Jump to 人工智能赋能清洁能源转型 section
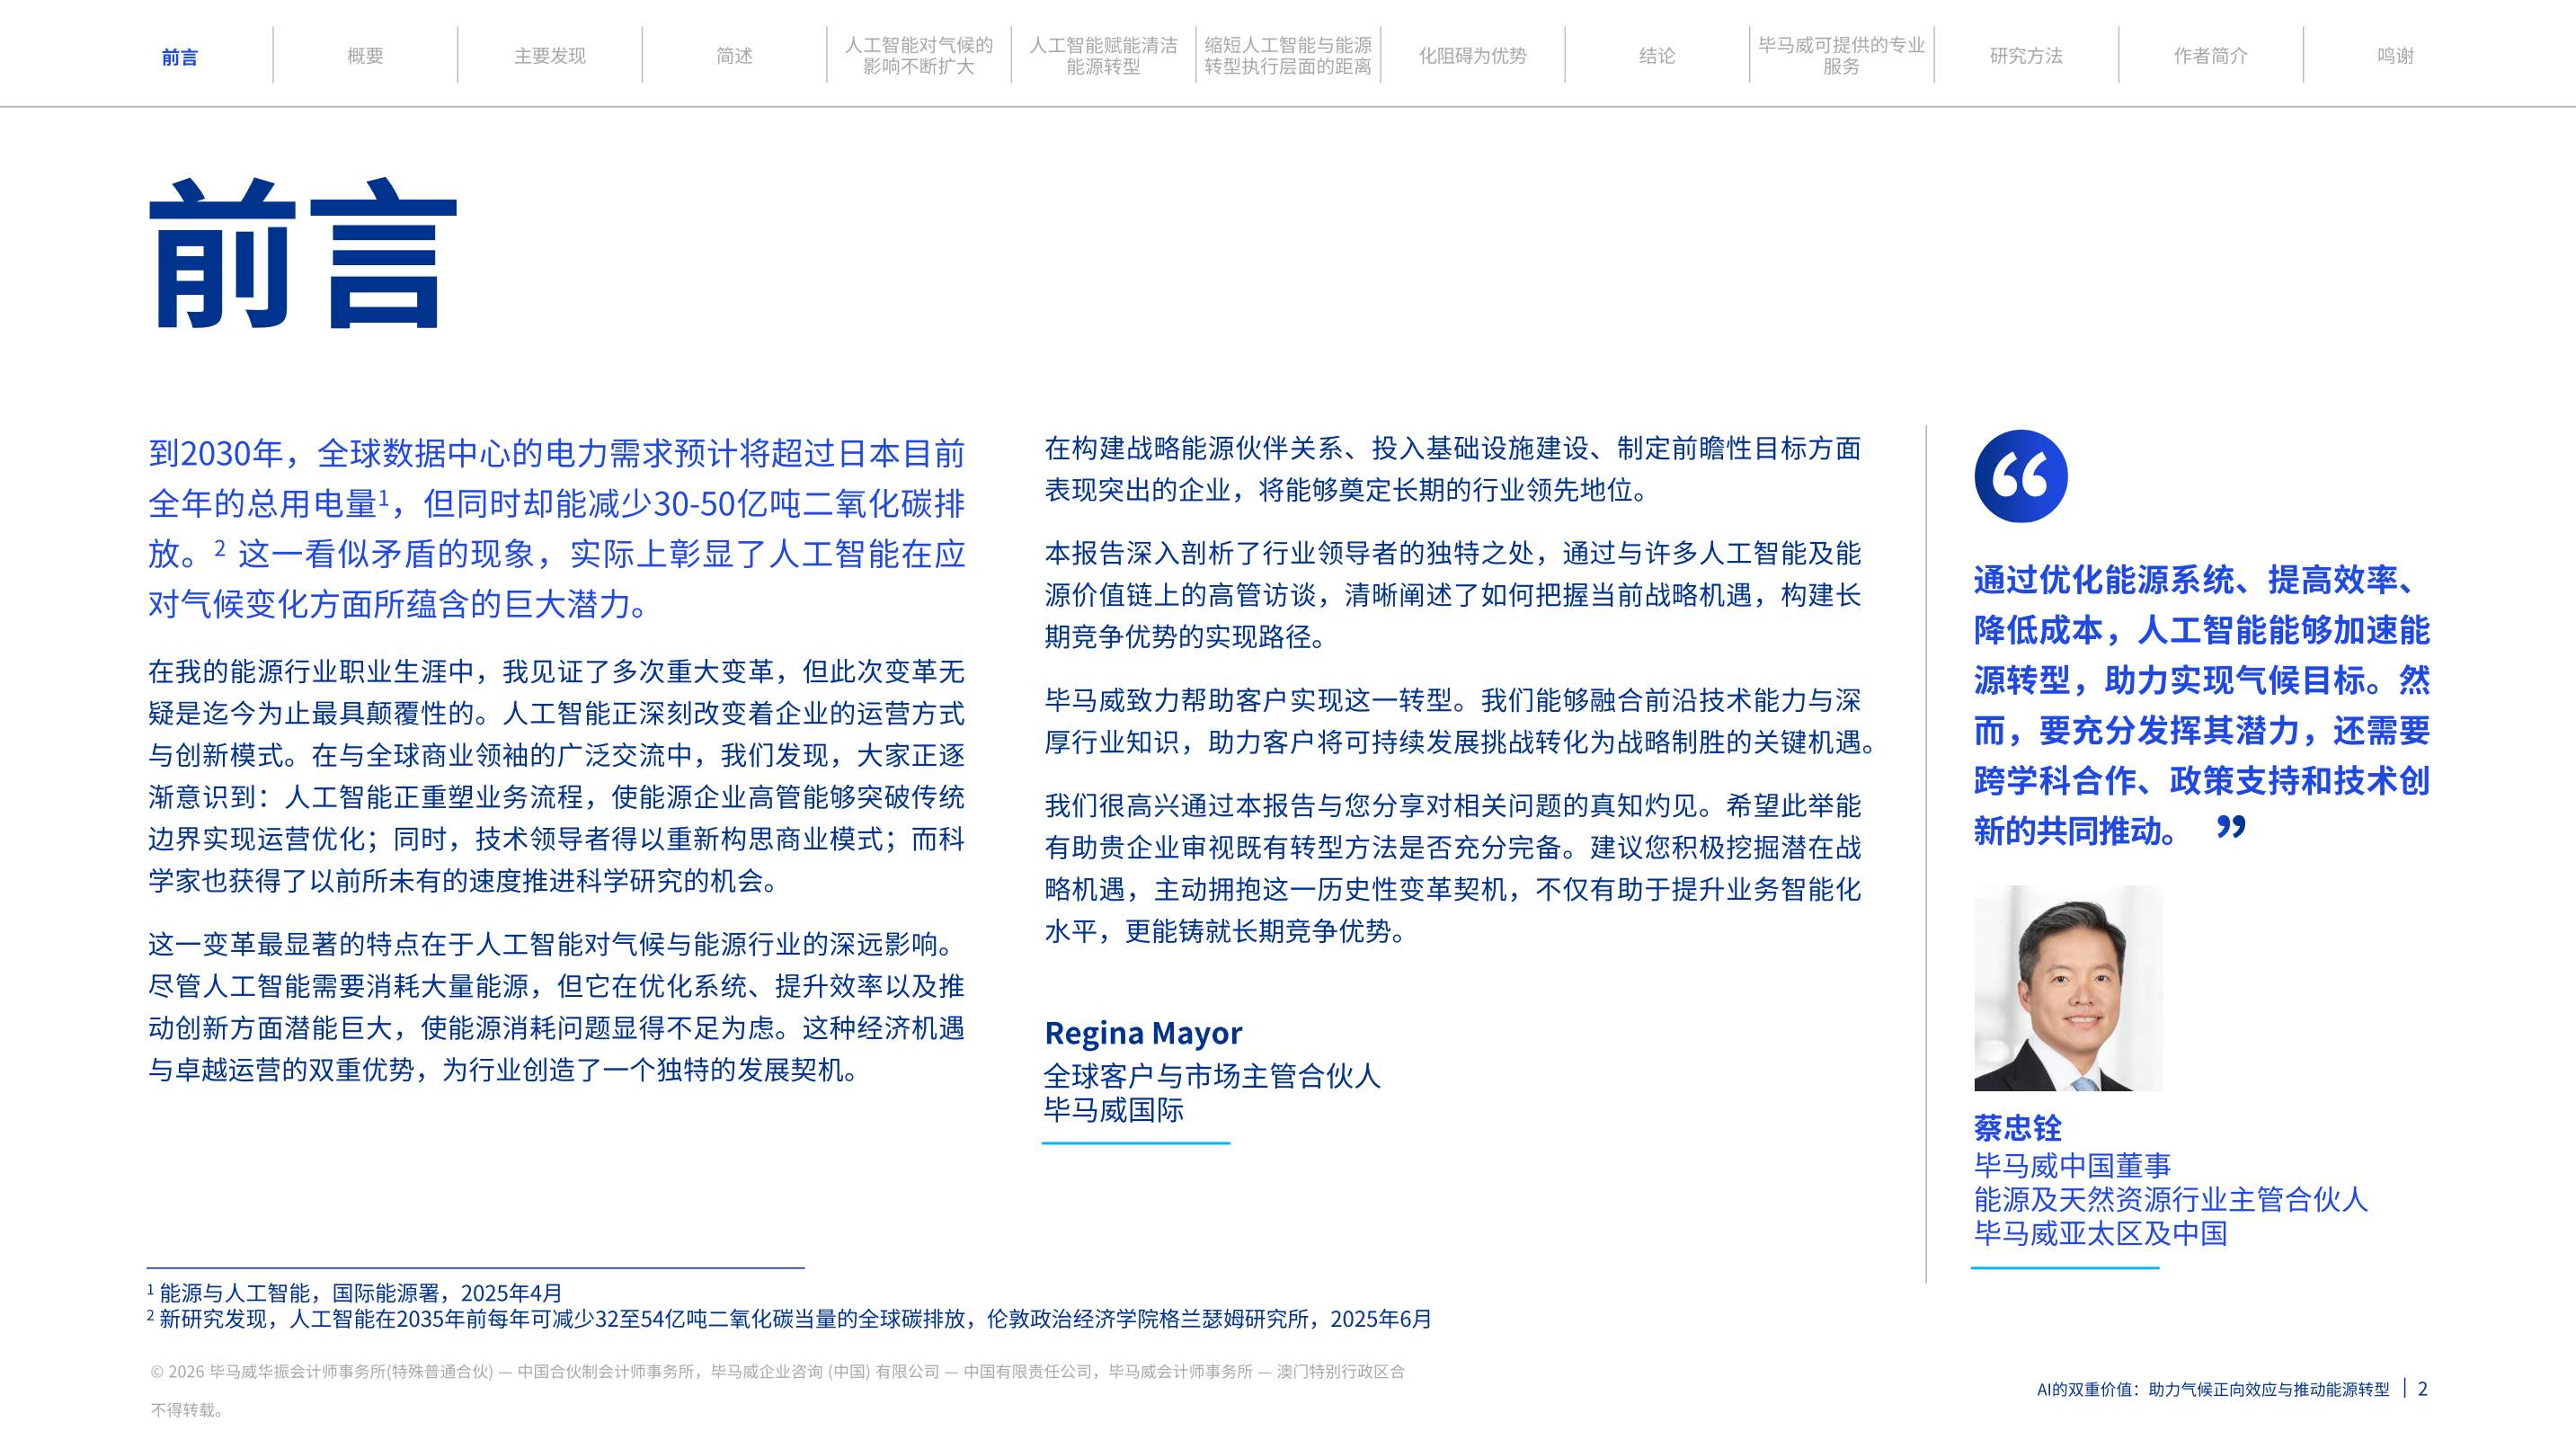The image size is (2576, 1449). pos(1103,56)
